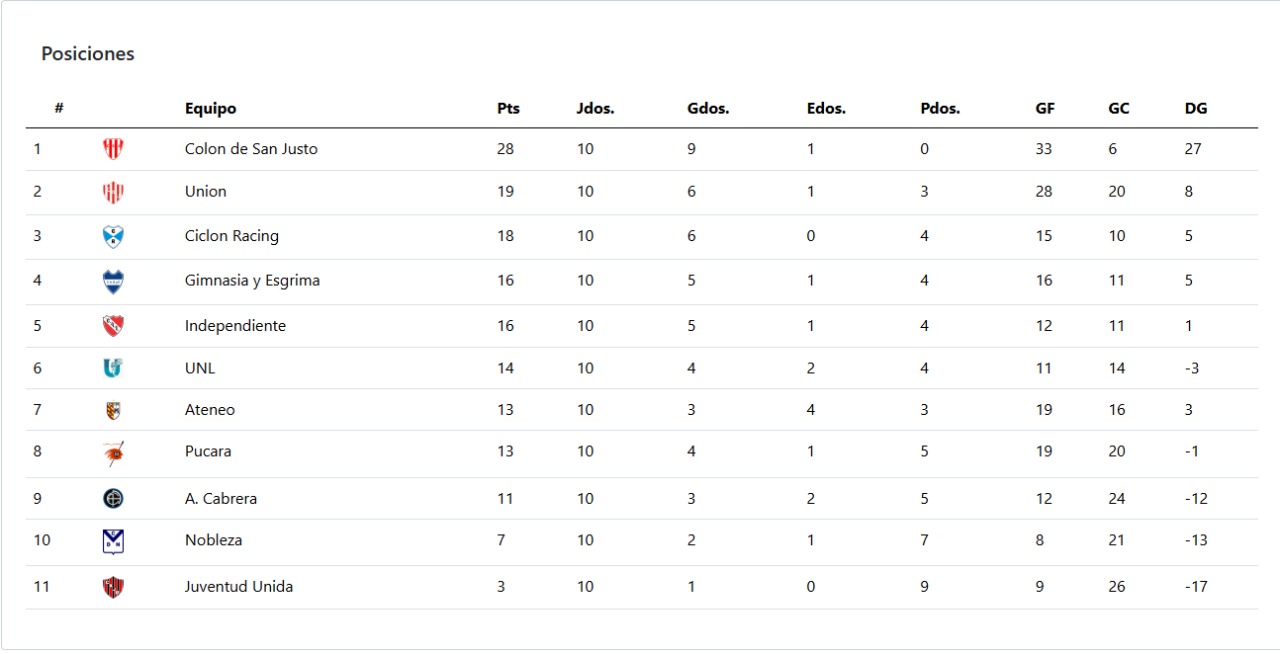Click the Gimnasia y Esgrima crest
1280x654 pixels.
[113, 281]
